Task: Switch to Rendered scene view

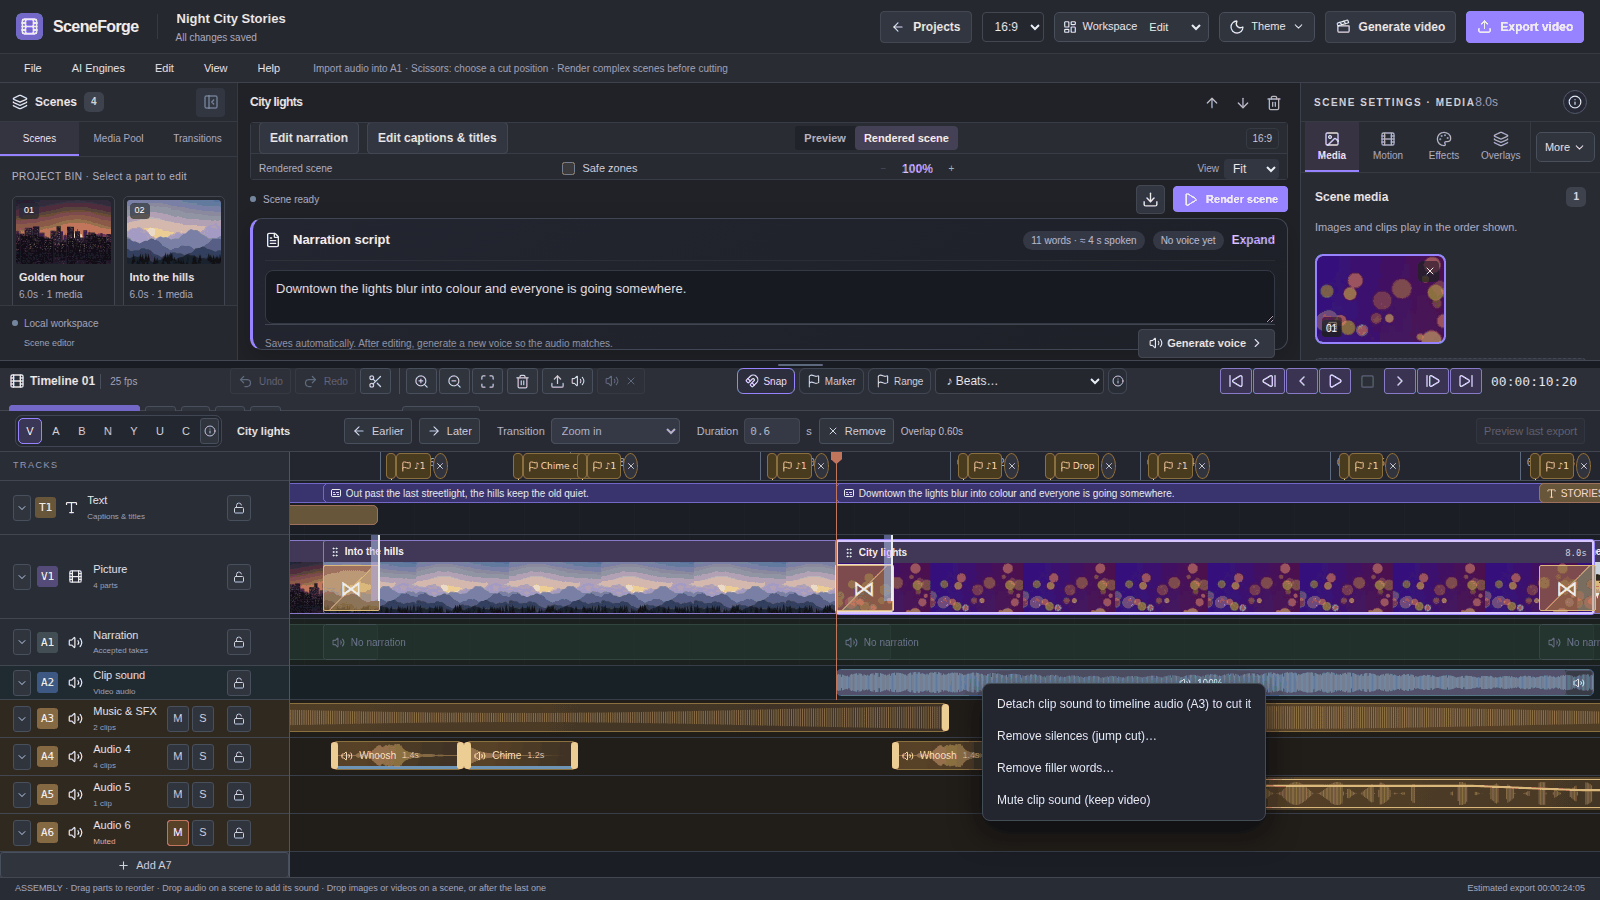Action: pos(906,138)
